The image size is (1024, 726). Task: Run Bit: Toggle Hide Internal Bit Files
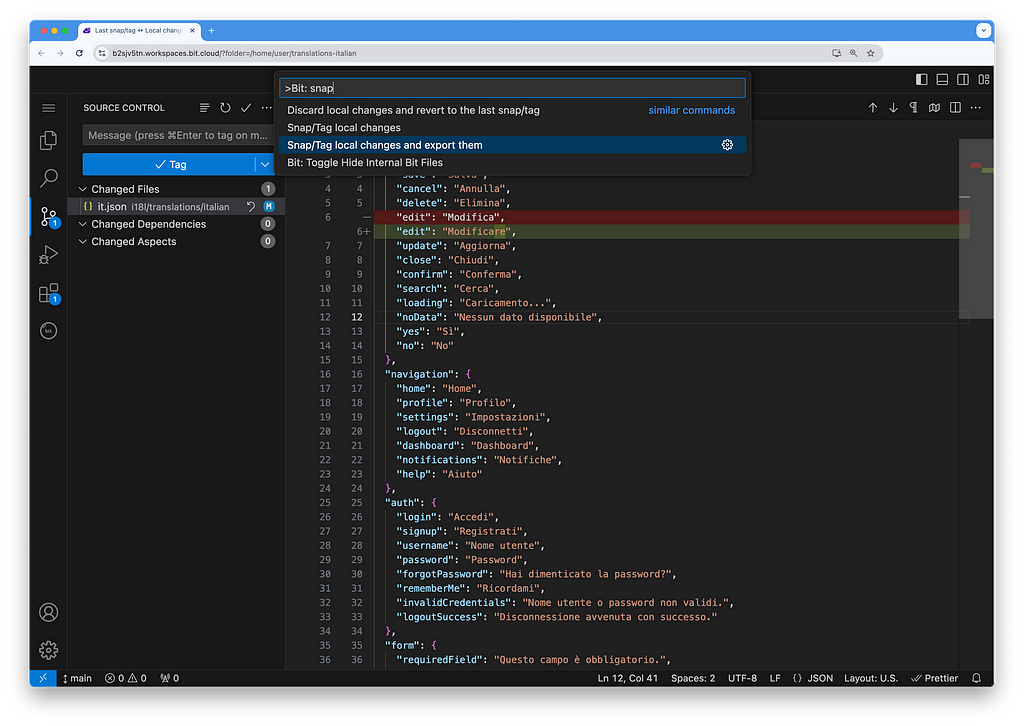tap(513, 163)
